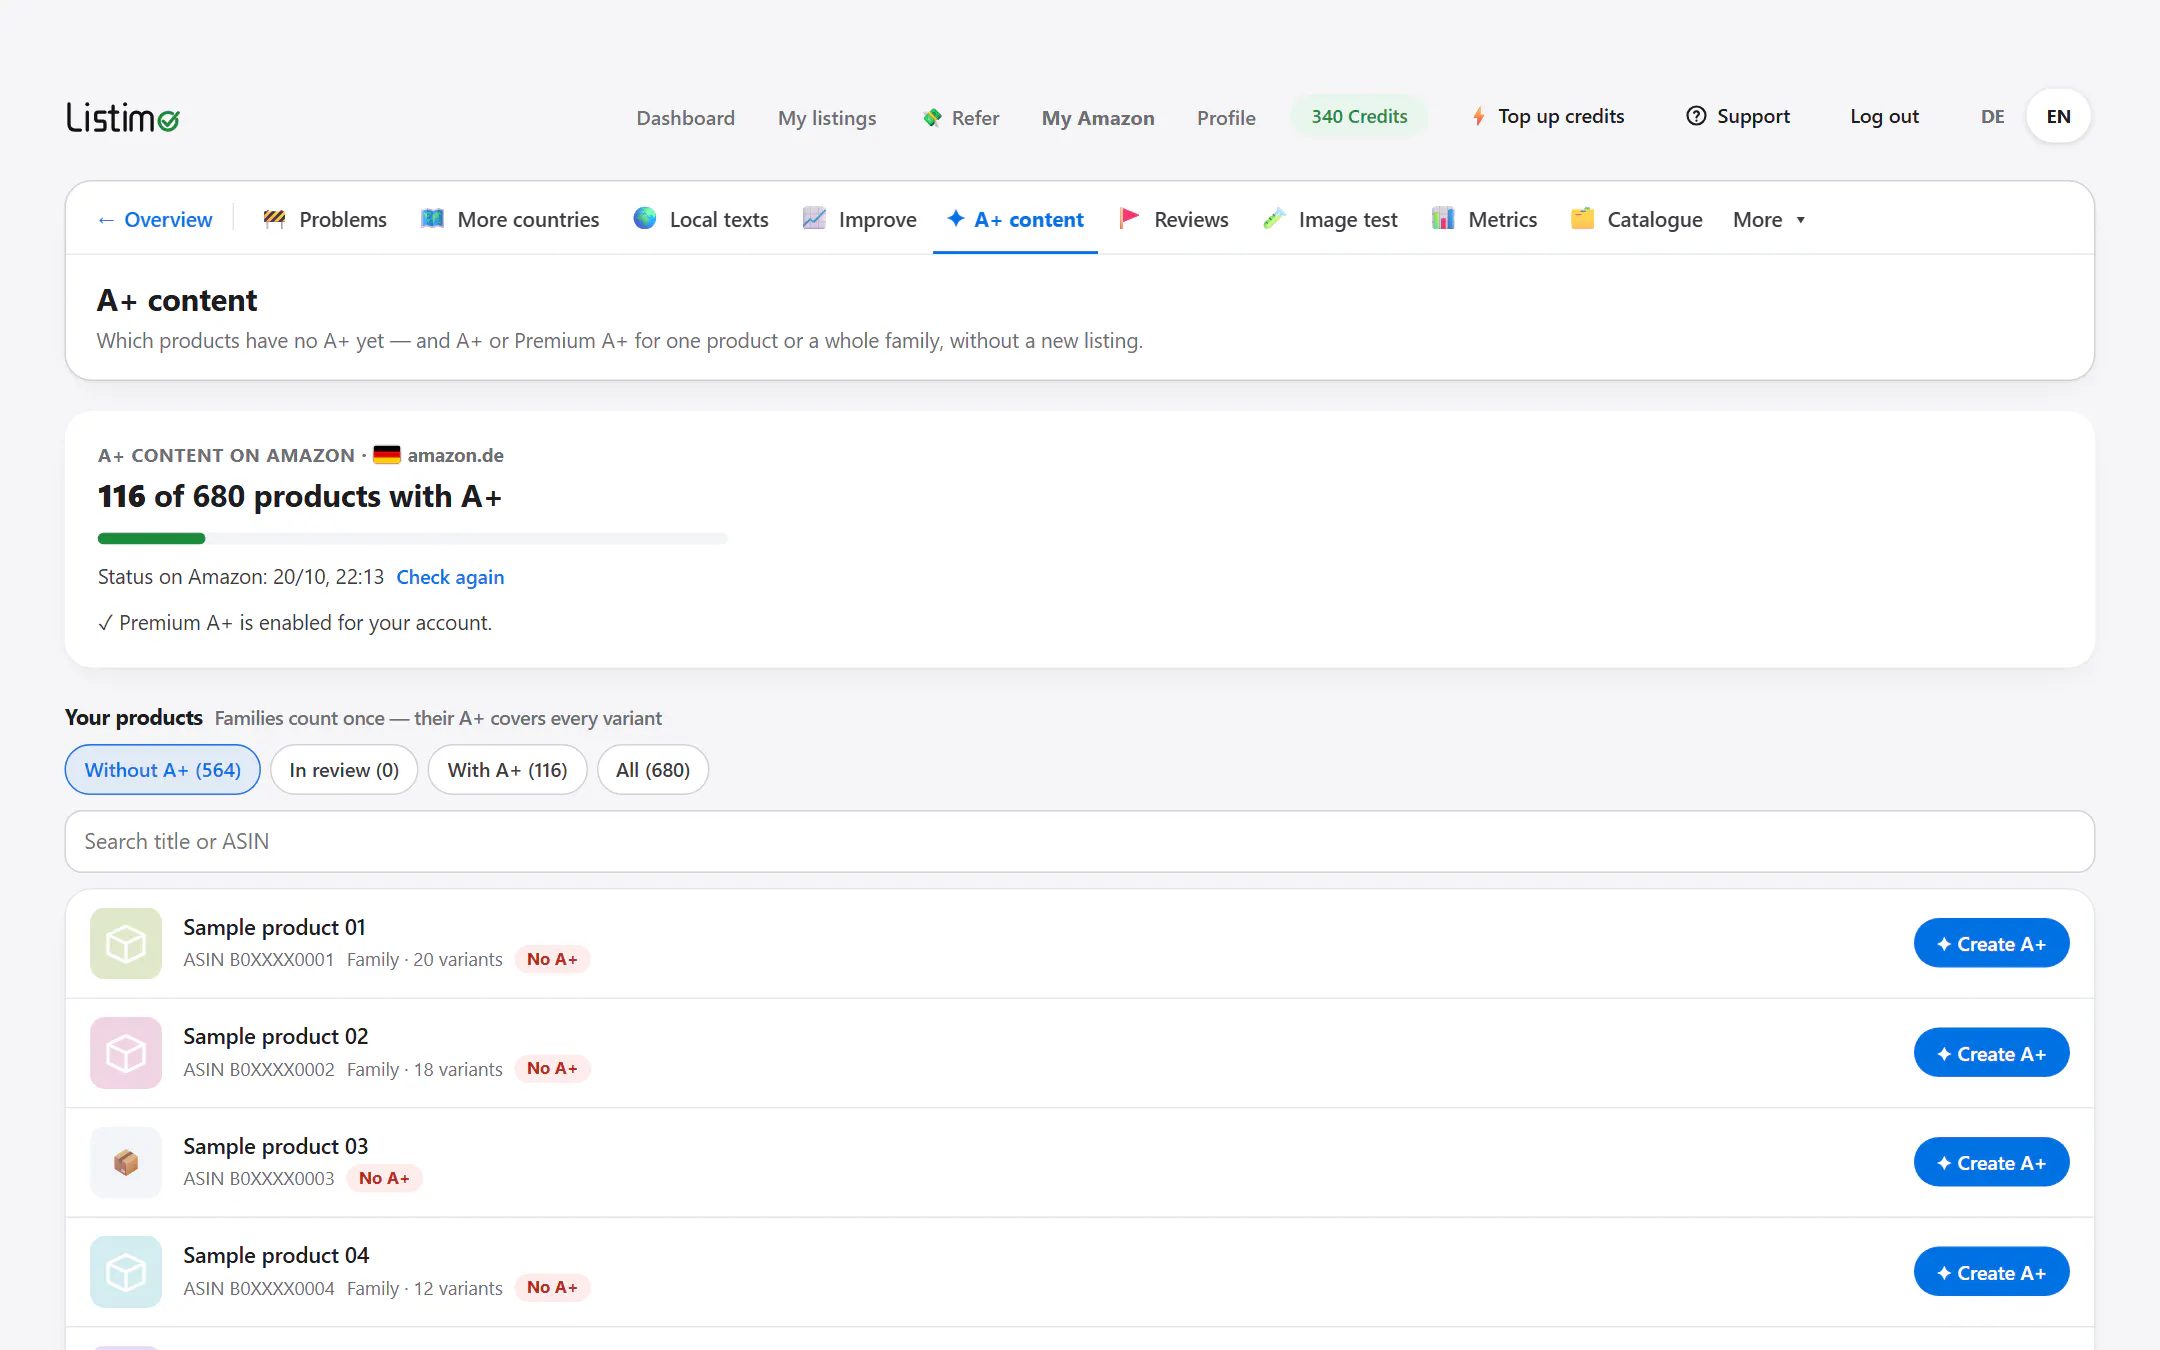Viewport: 2160px width, 1350px height.
Task: Click the Local texts globe icon
Action: point(645,218)
